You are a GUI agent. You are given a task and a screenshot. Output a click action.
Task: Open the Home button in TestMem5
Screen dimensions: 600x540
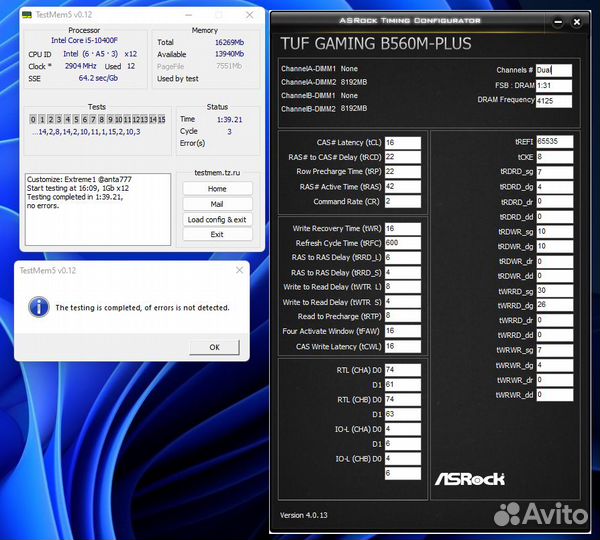pos(217,189)
